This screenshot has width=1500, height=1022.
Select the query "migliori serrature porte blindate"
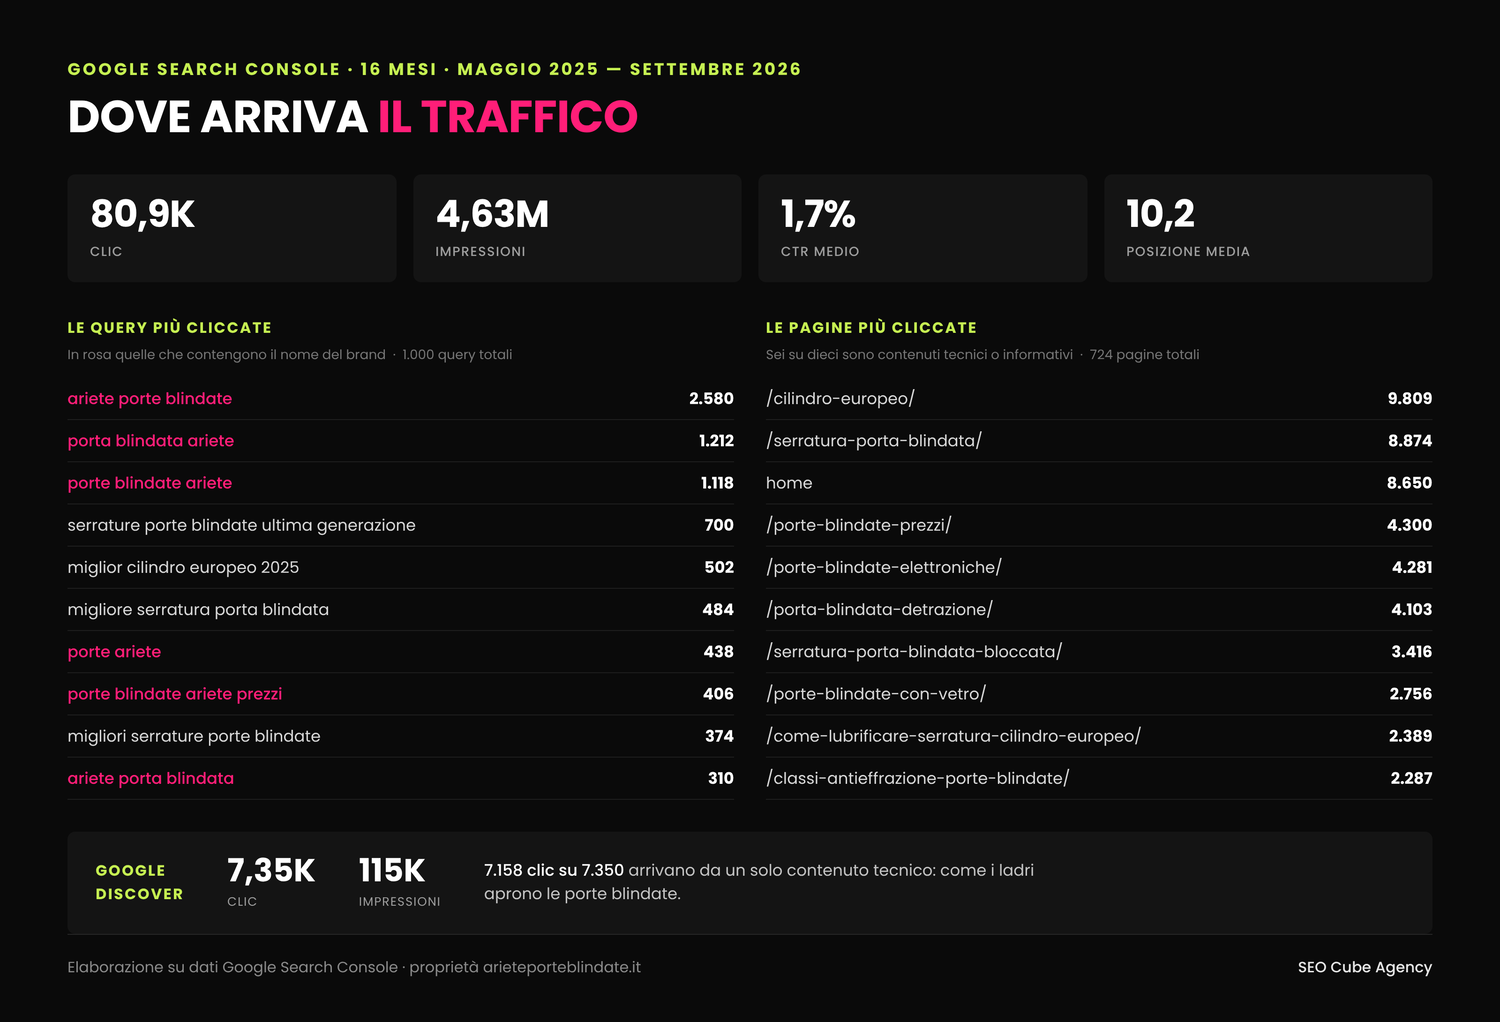pos(194,736)
